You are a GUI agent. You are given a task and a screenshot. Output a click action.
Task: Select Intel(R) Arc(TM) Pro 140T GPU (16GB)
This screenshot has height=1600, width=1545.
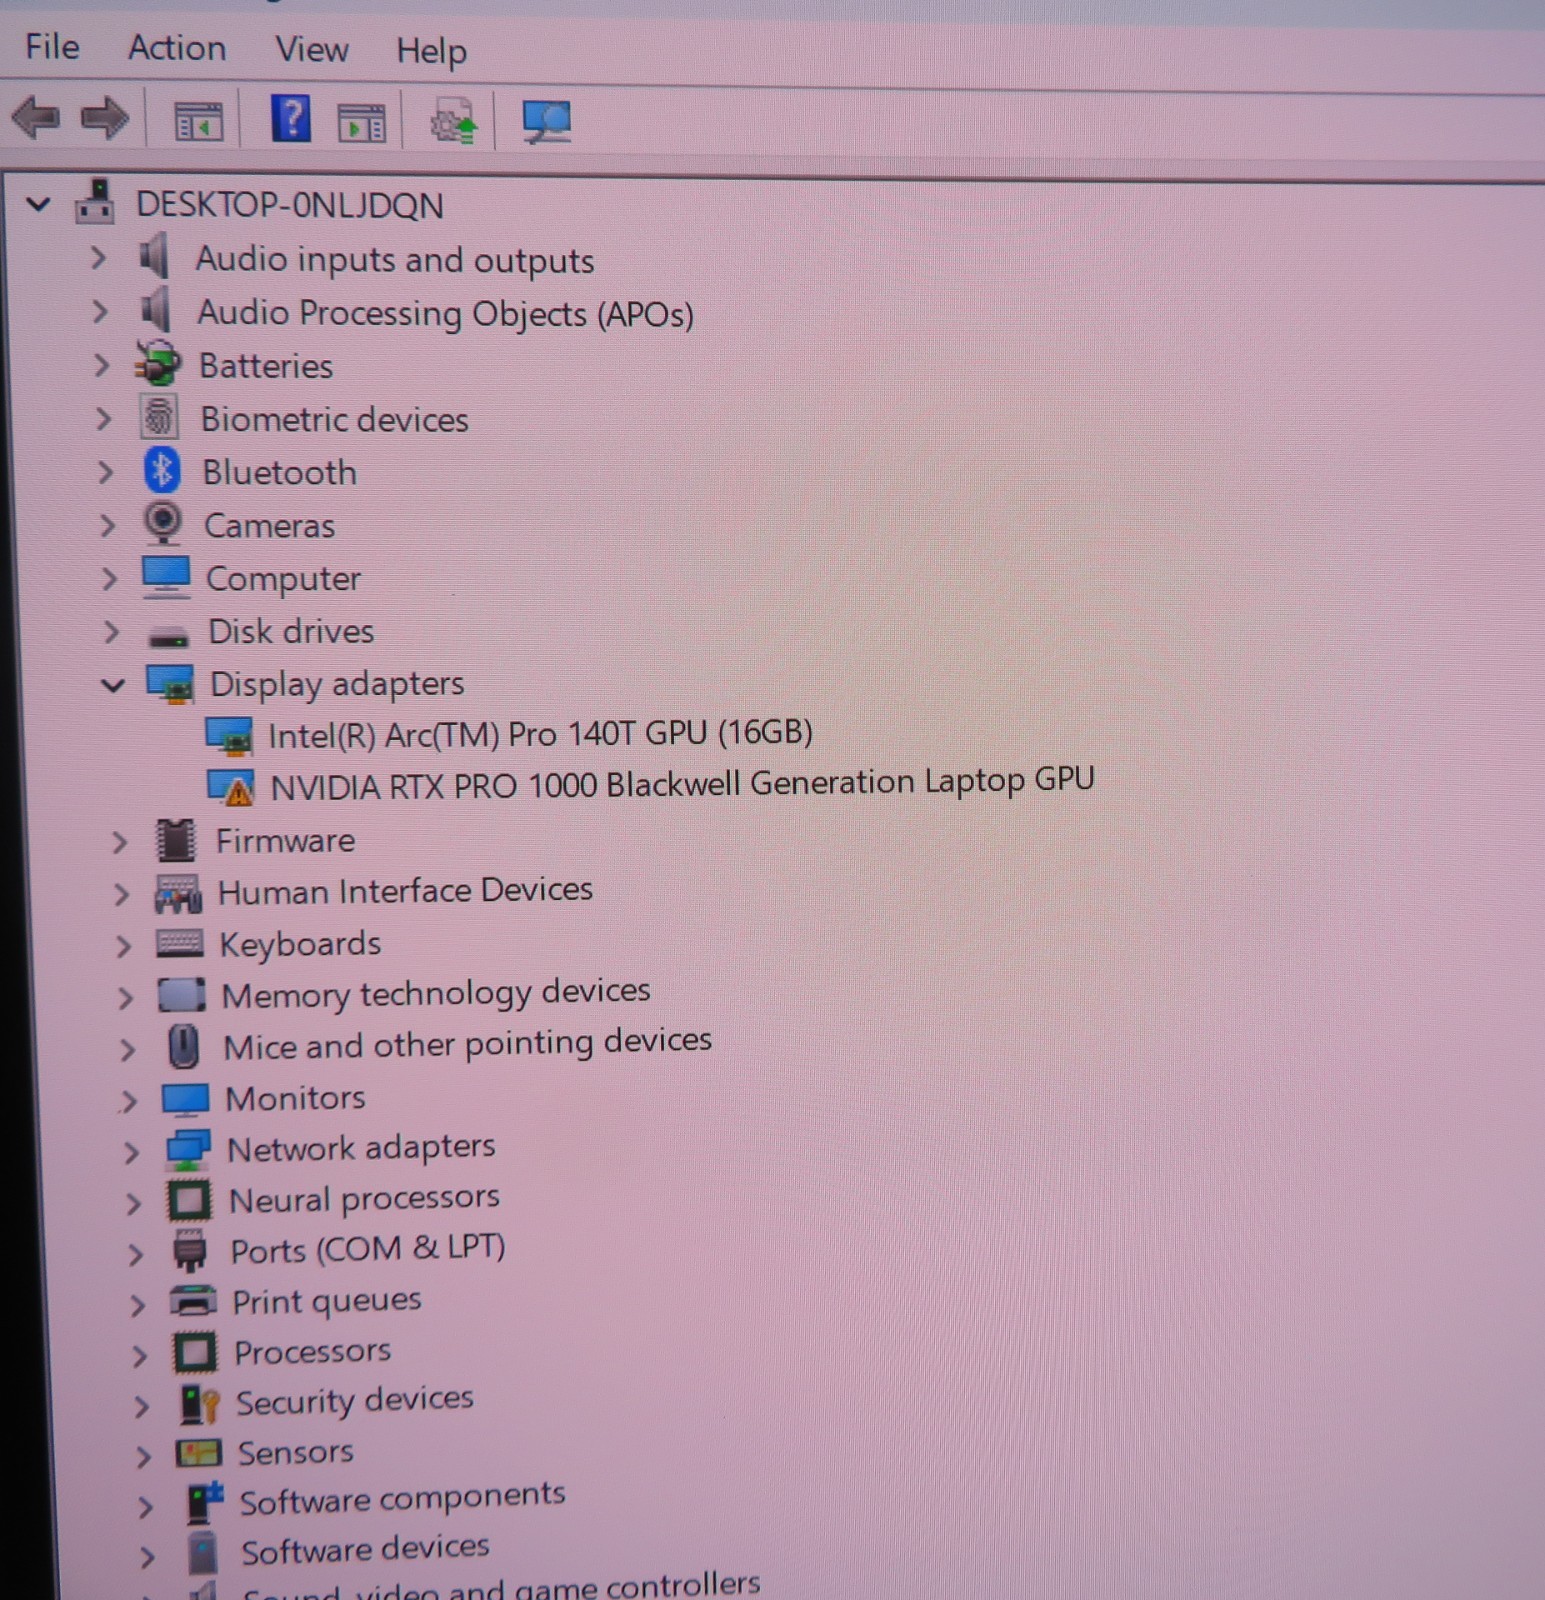click(x=540, y=734)
